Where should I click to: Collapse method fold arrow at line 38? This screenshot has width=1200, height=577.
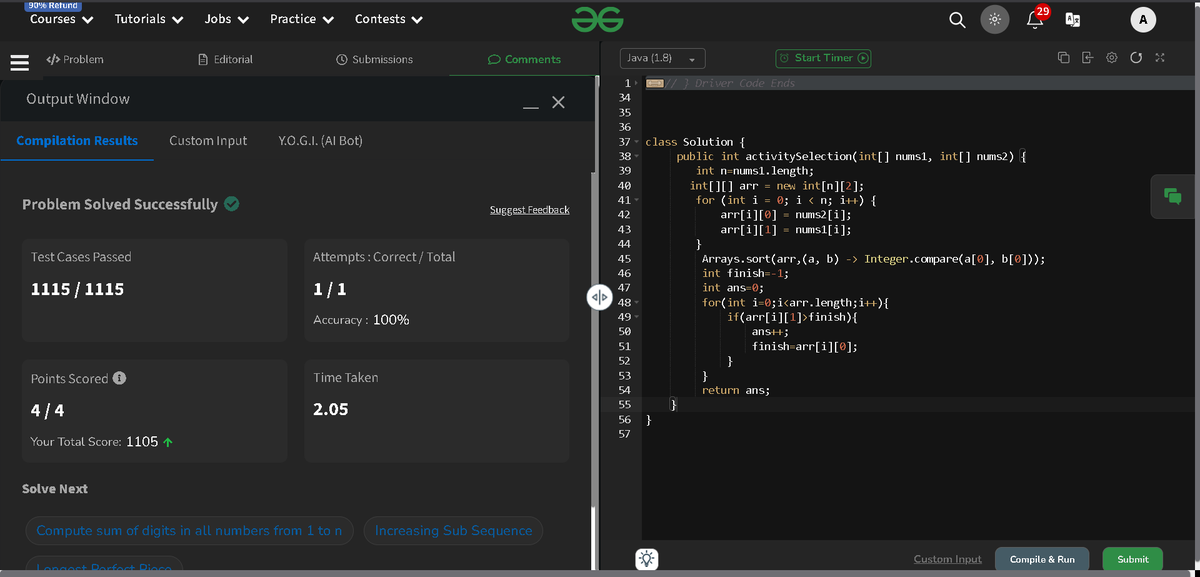636,157
